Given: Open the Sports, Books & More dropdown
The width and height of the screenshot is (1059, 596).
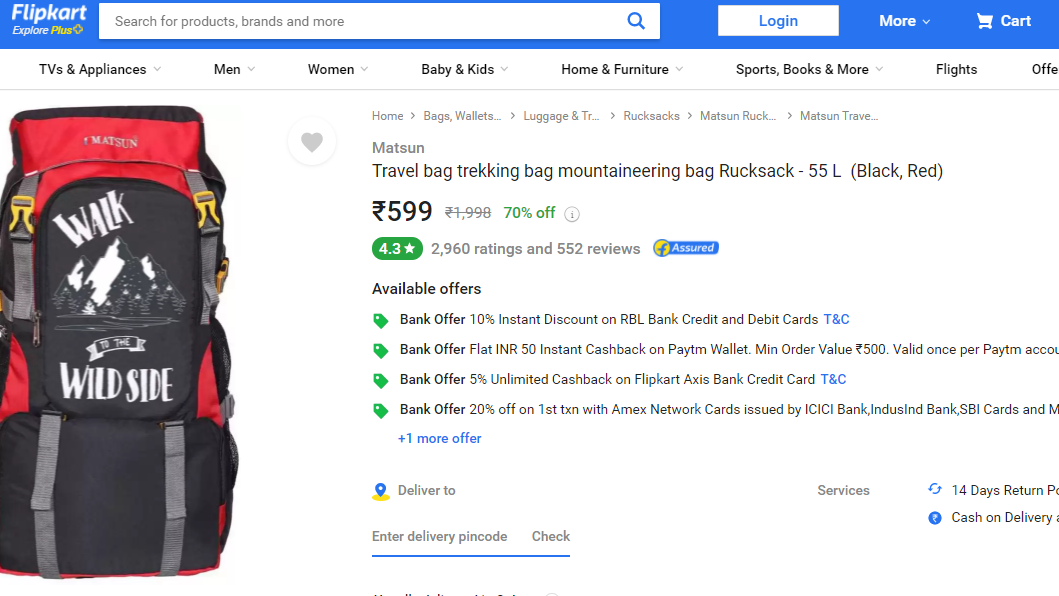Looking at the screenshot, I should (807, 69).
